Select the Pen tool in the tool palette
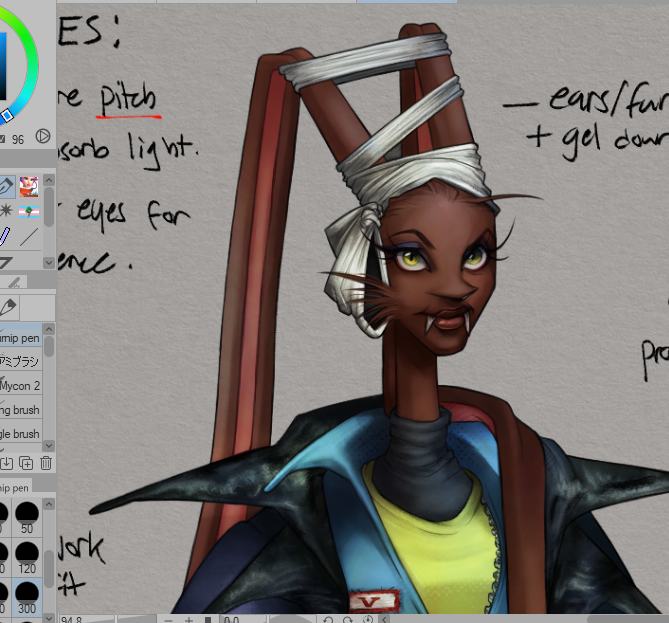The image size is (669, 623). 7,186
